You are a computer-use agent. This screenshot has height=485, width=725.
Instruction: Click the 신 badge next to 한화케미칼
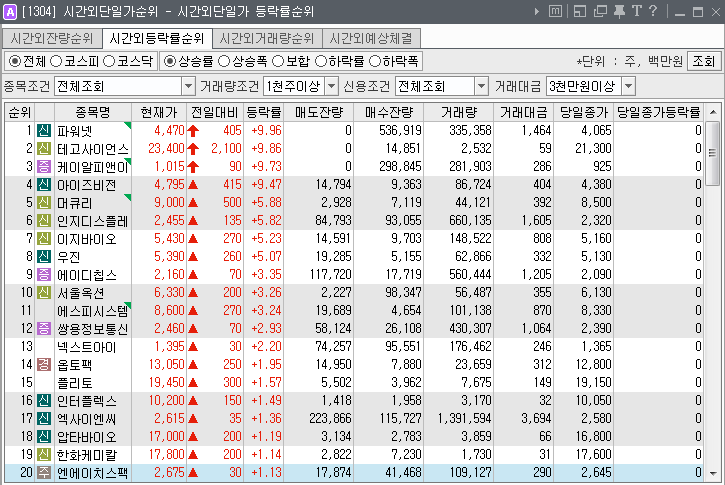click(44, 455)
